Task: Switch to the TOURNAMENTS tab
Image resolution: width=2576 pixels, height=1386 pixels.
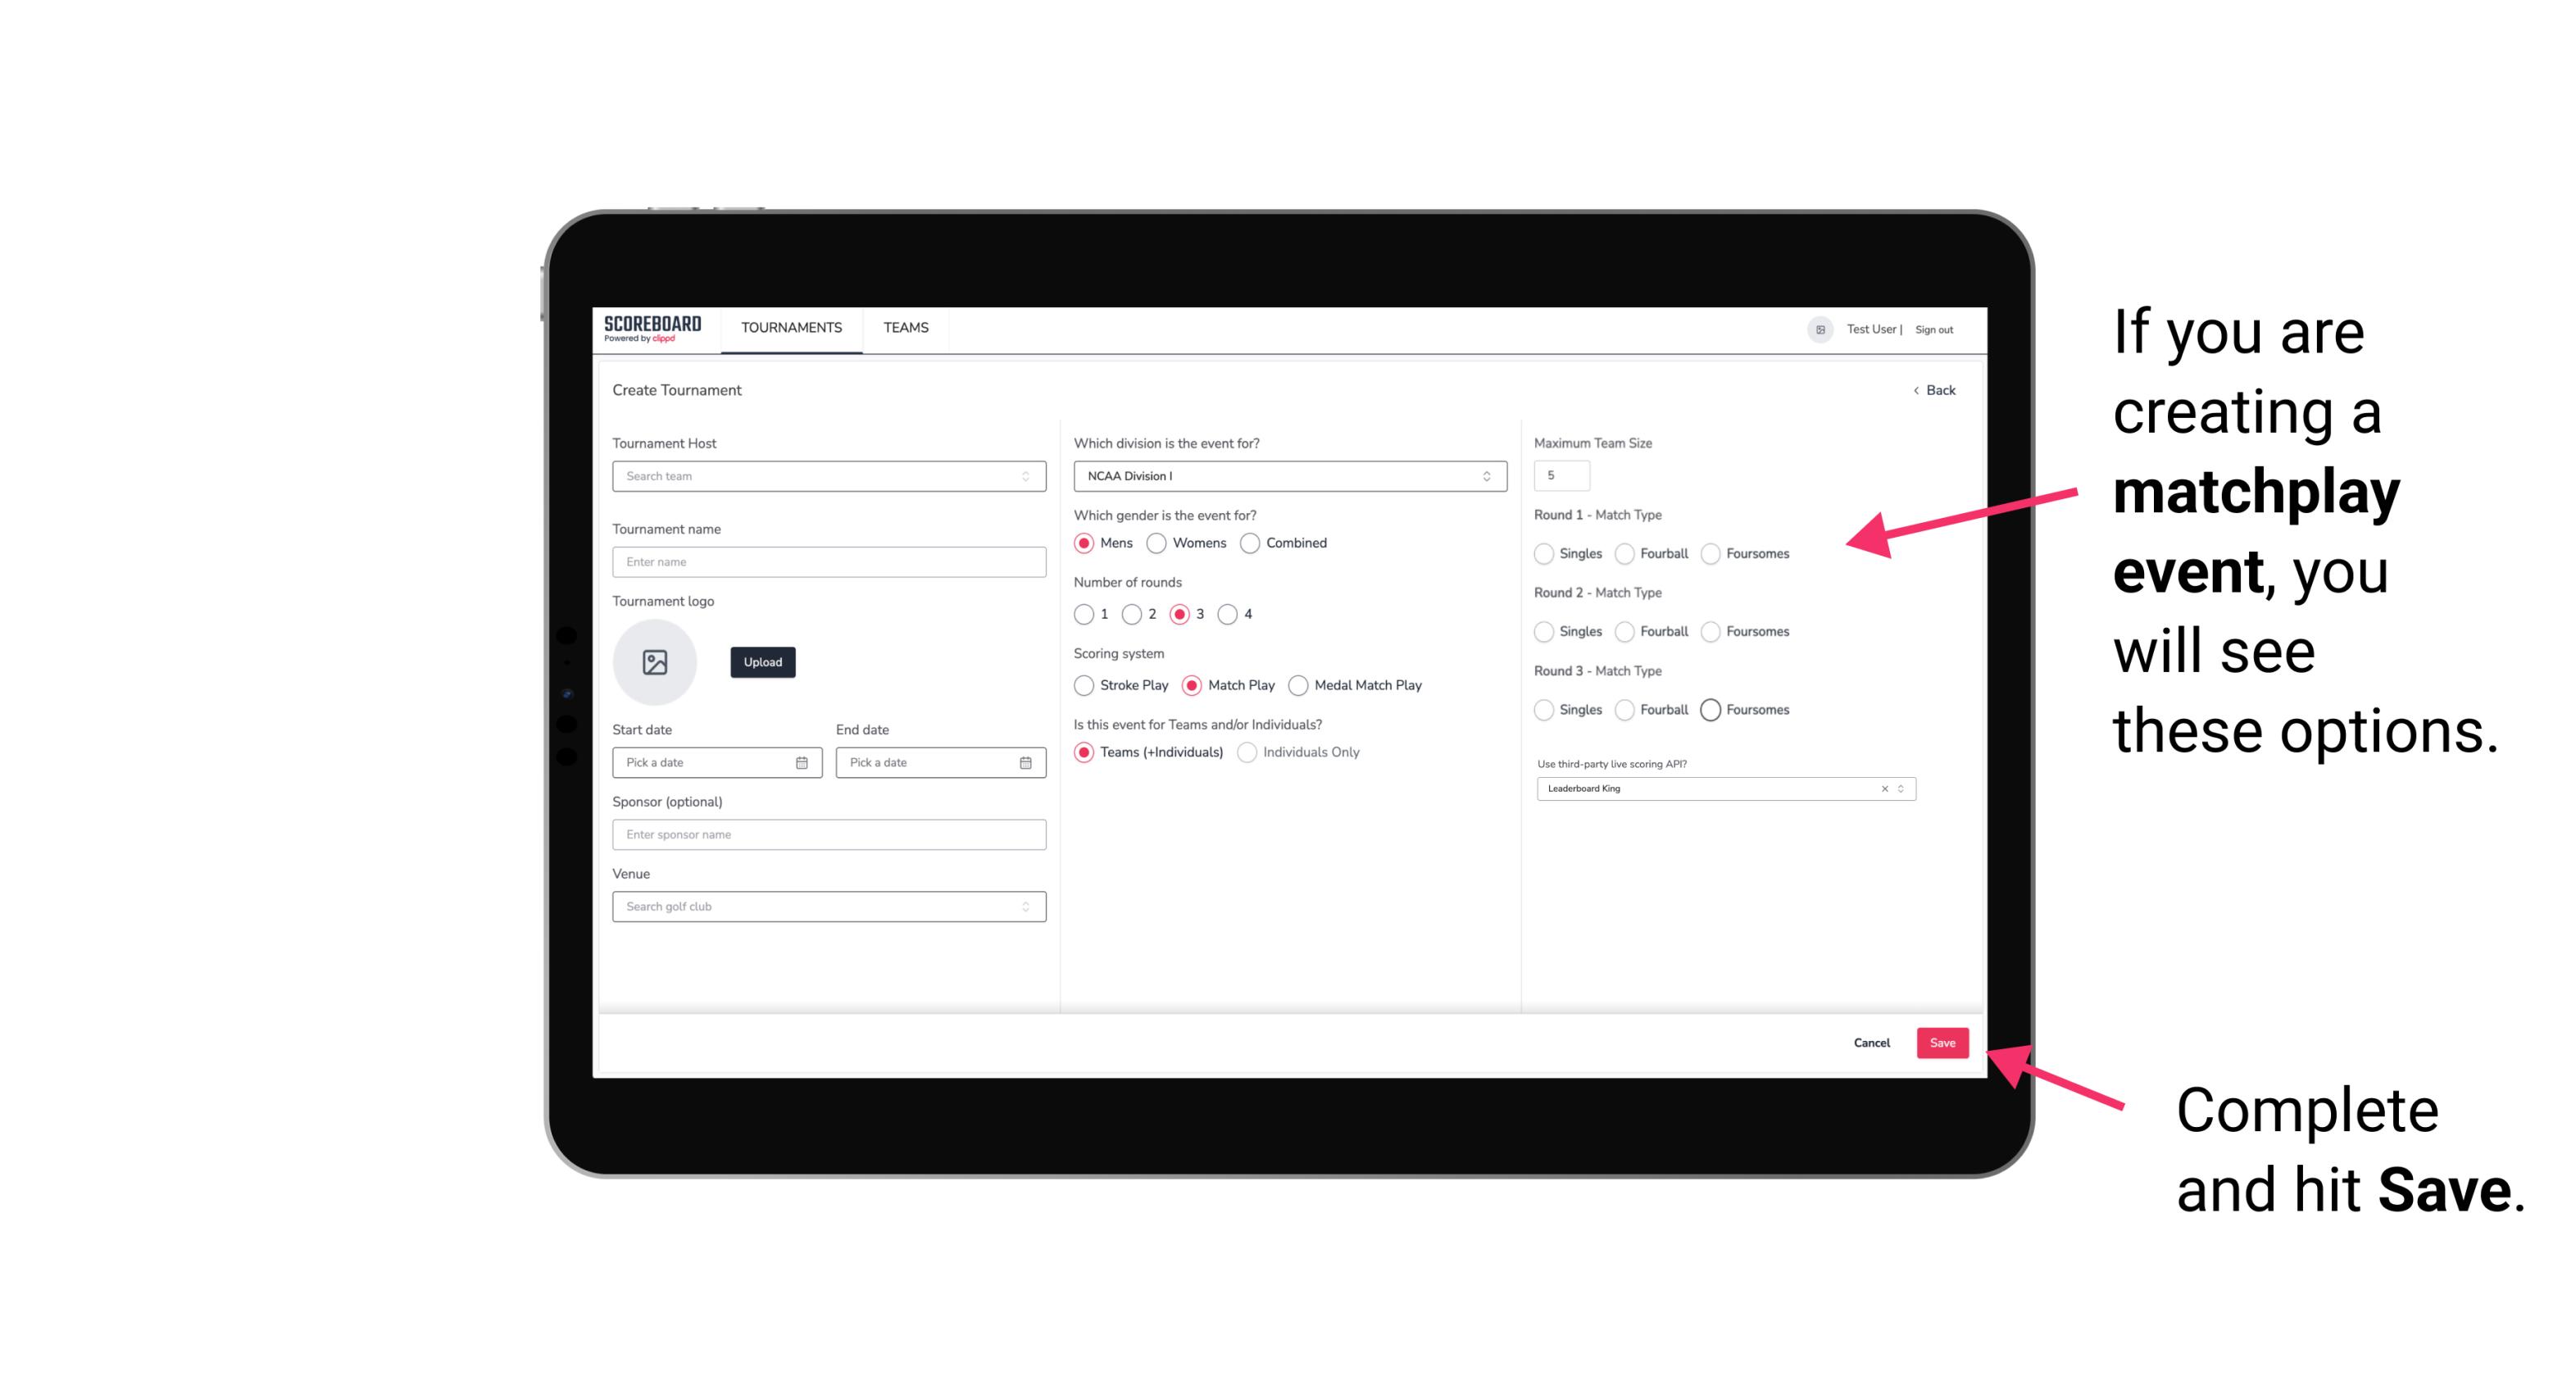Action: click(790, 328)
